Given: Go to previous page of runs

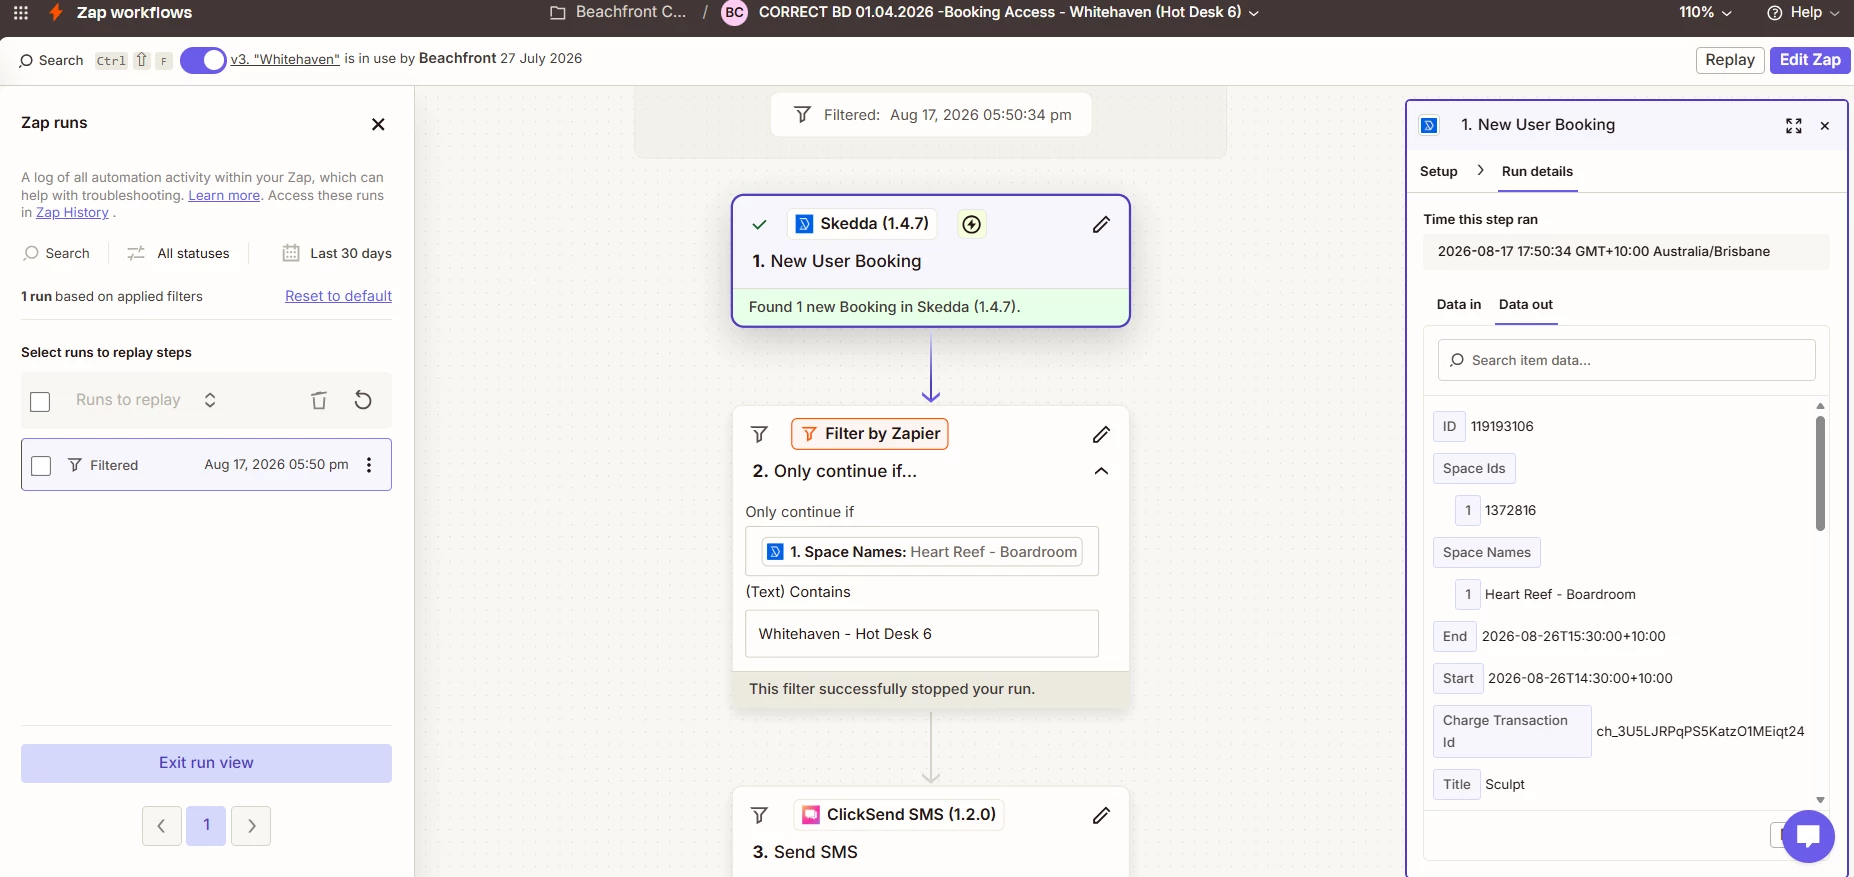Looking at the screenshot, I should tap(161, 826).
